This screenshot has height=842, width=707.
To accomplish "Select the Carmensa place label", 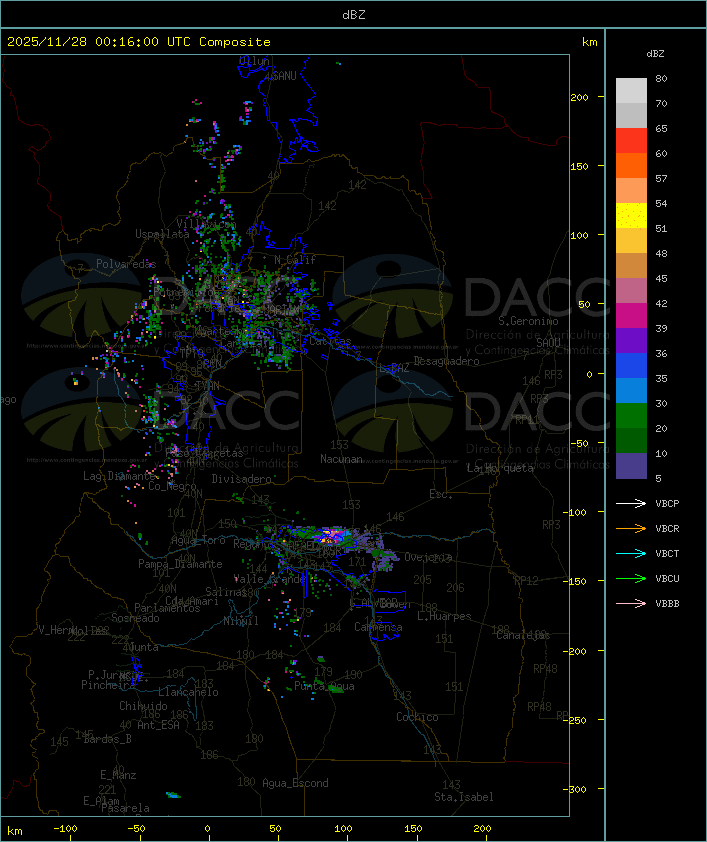I will [x=378, y=627].
